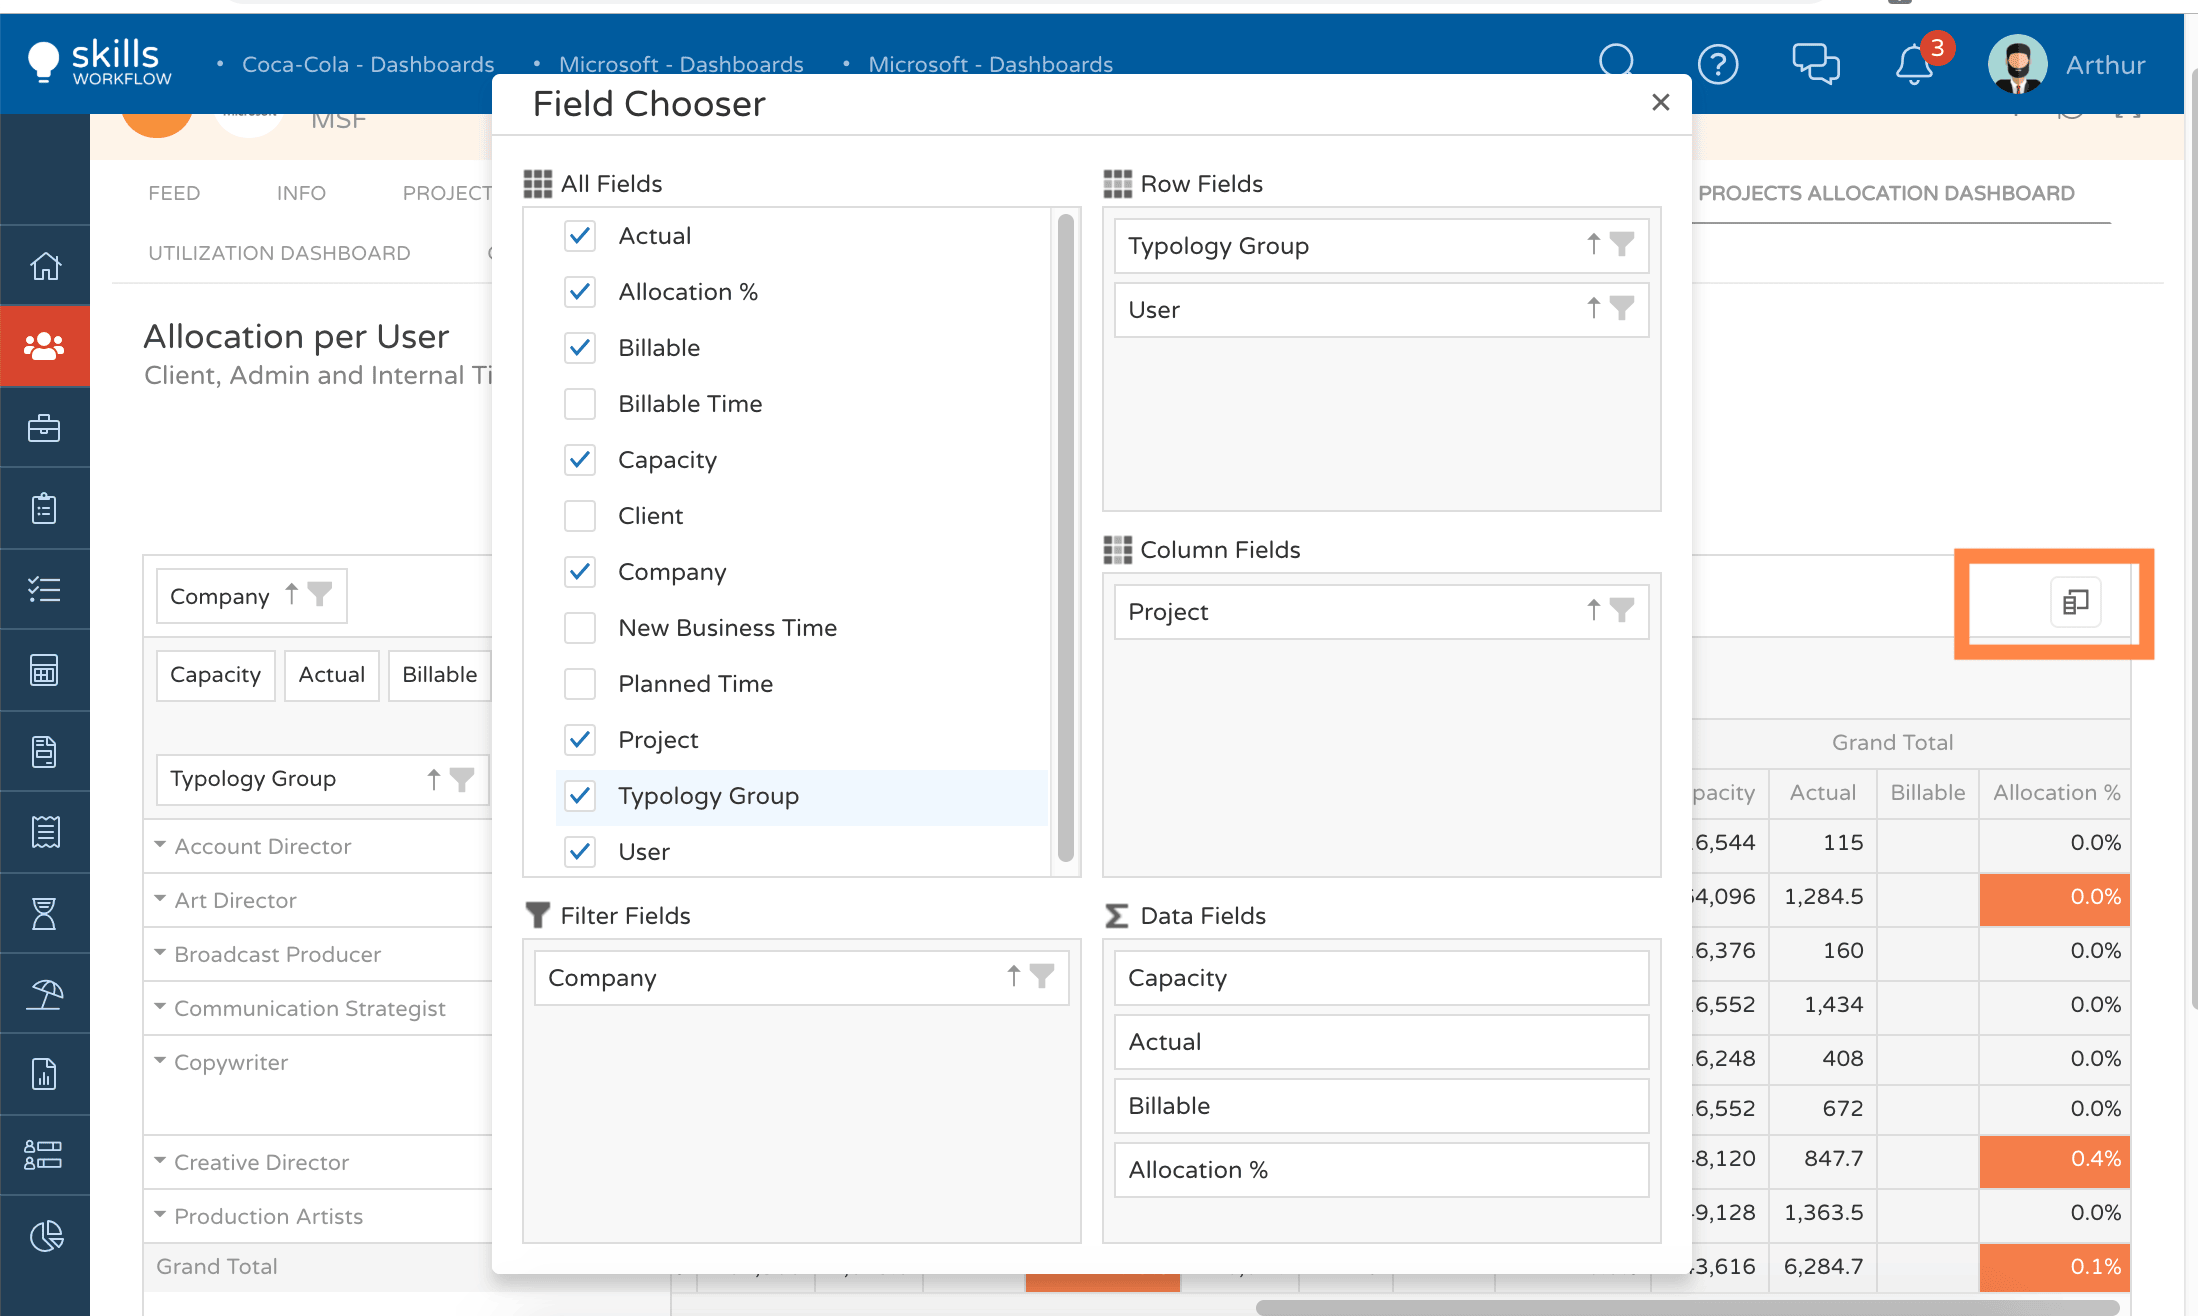Click the Capacity data field item

coord(1380,978)
